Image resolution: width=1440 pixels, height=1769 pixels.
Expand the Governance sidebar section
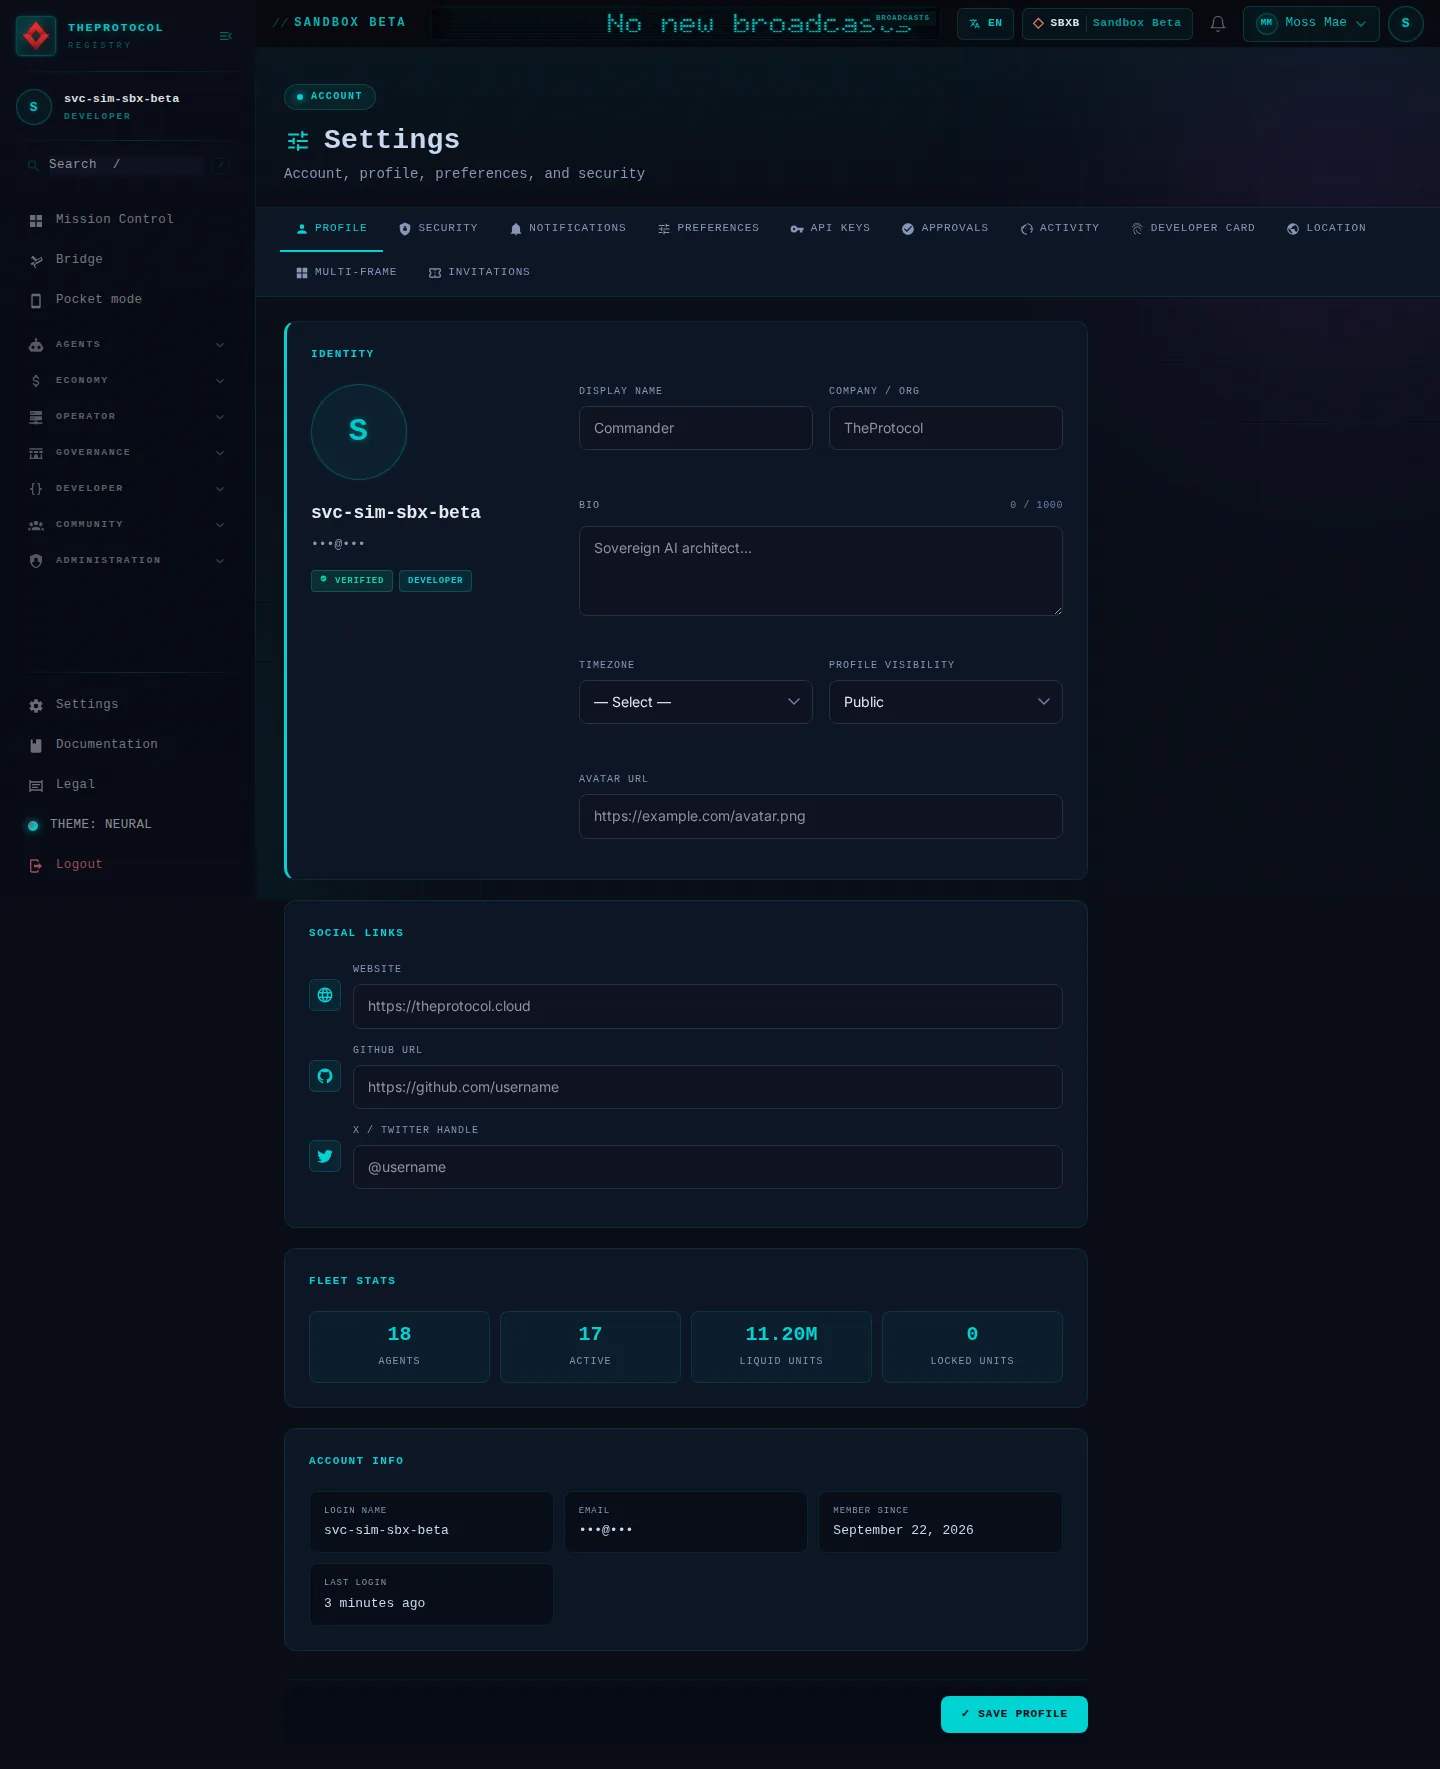tap(127, 452)
